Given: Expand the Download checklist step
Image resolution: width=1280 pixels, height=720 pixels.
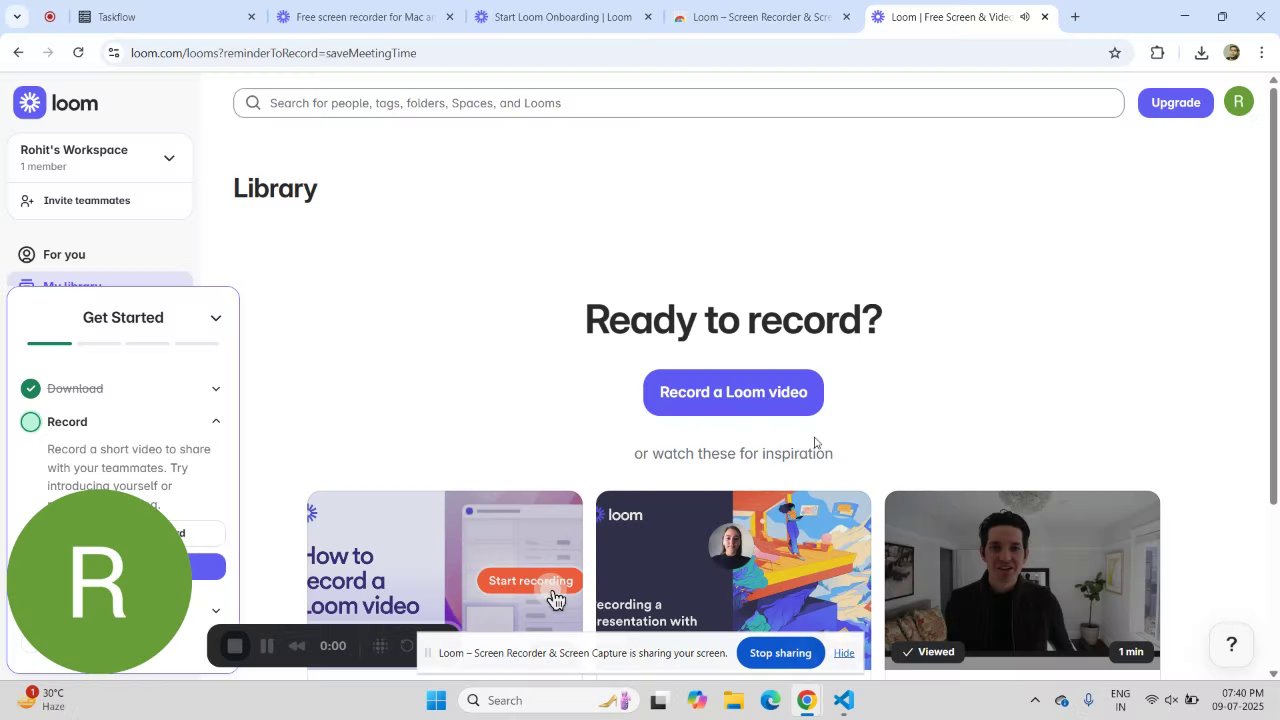Looking at the screenshot, I should [x=216, y=389].
